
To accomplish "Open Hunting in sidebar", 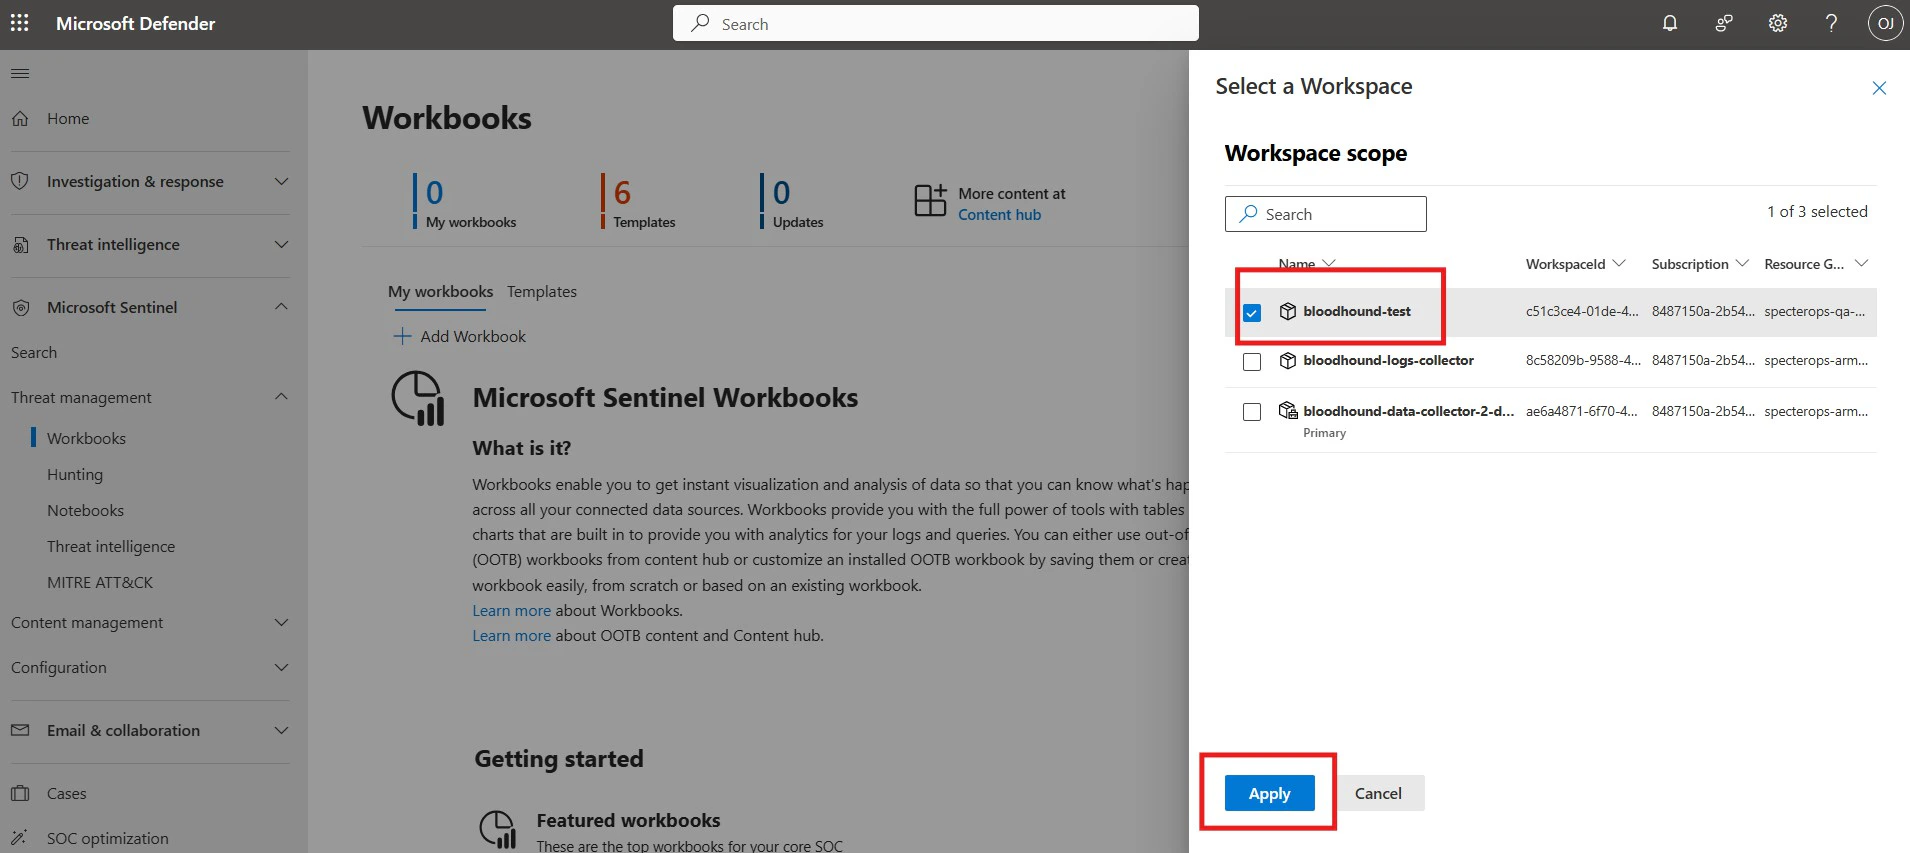I will coord(75,474).
